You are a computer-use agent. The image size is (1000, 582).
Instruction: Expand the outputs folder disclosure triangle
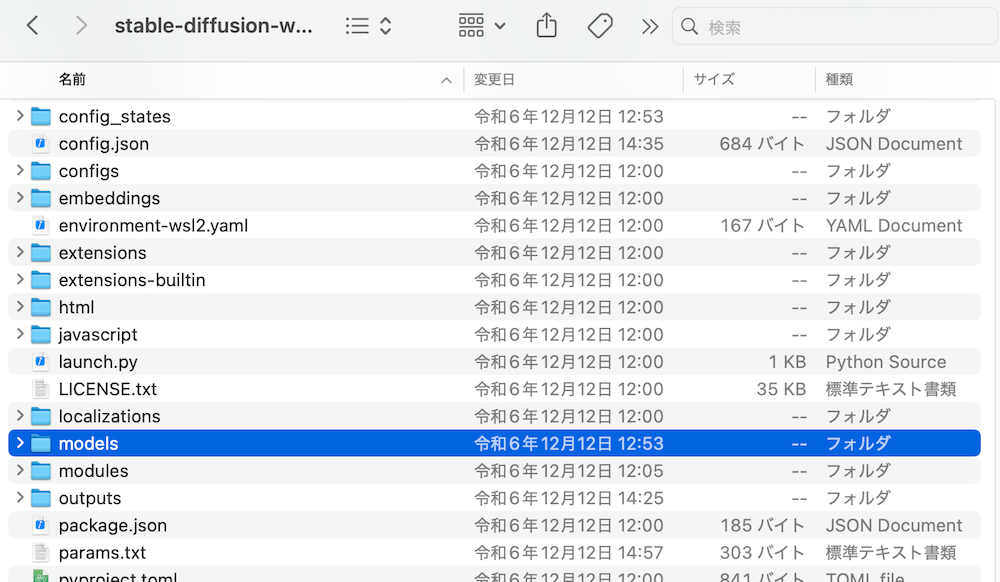19,498
